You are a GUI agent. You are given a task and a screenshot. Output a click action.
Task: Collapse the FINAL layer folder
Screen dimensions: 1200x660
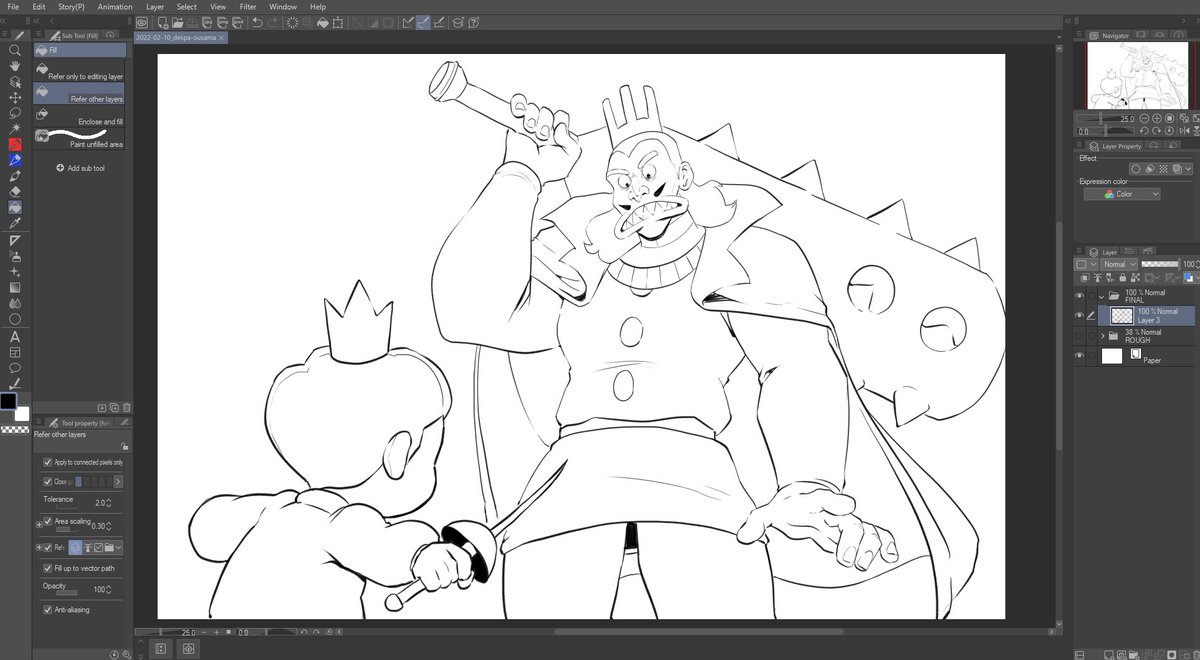pos(1101,297)
